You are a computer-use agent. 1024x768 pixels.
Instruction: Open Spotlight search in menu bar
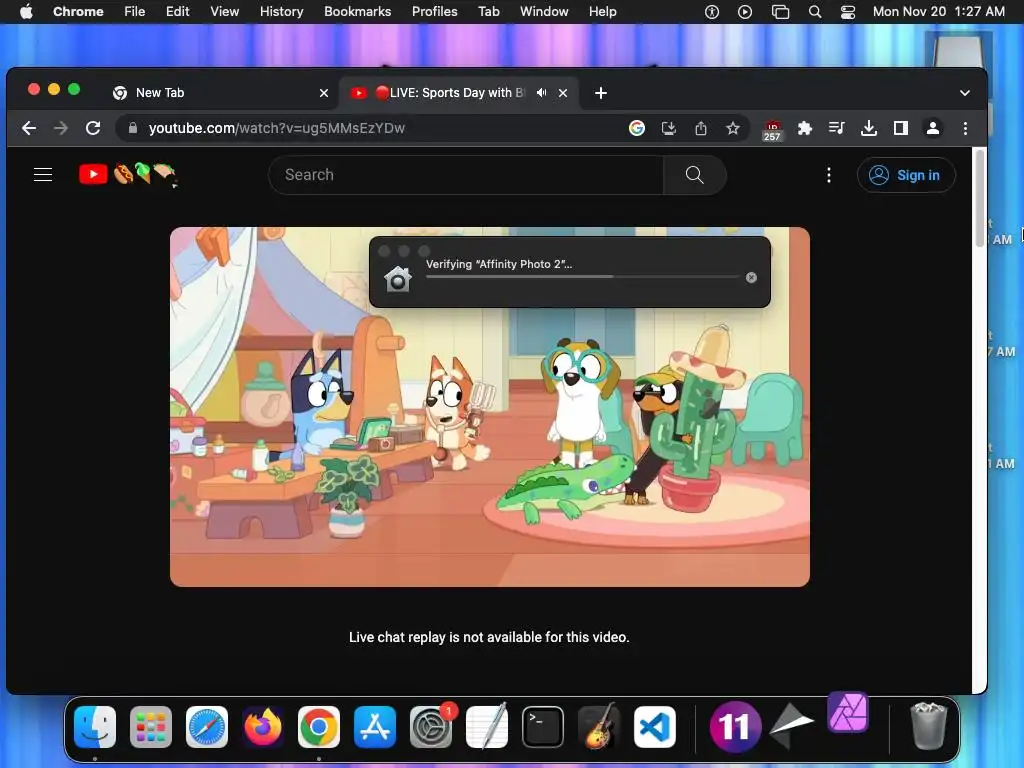click(814, 12)
